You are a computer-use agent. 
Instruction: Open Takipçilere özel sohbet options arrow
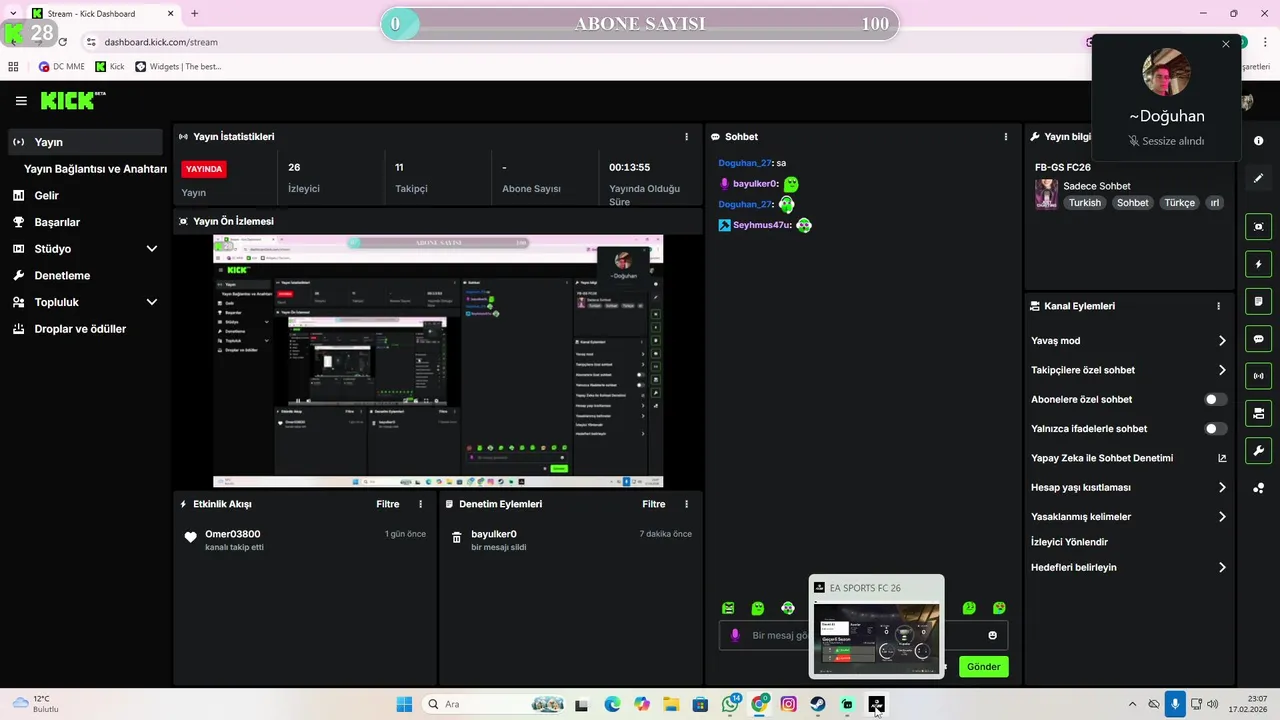point(1222,370)
